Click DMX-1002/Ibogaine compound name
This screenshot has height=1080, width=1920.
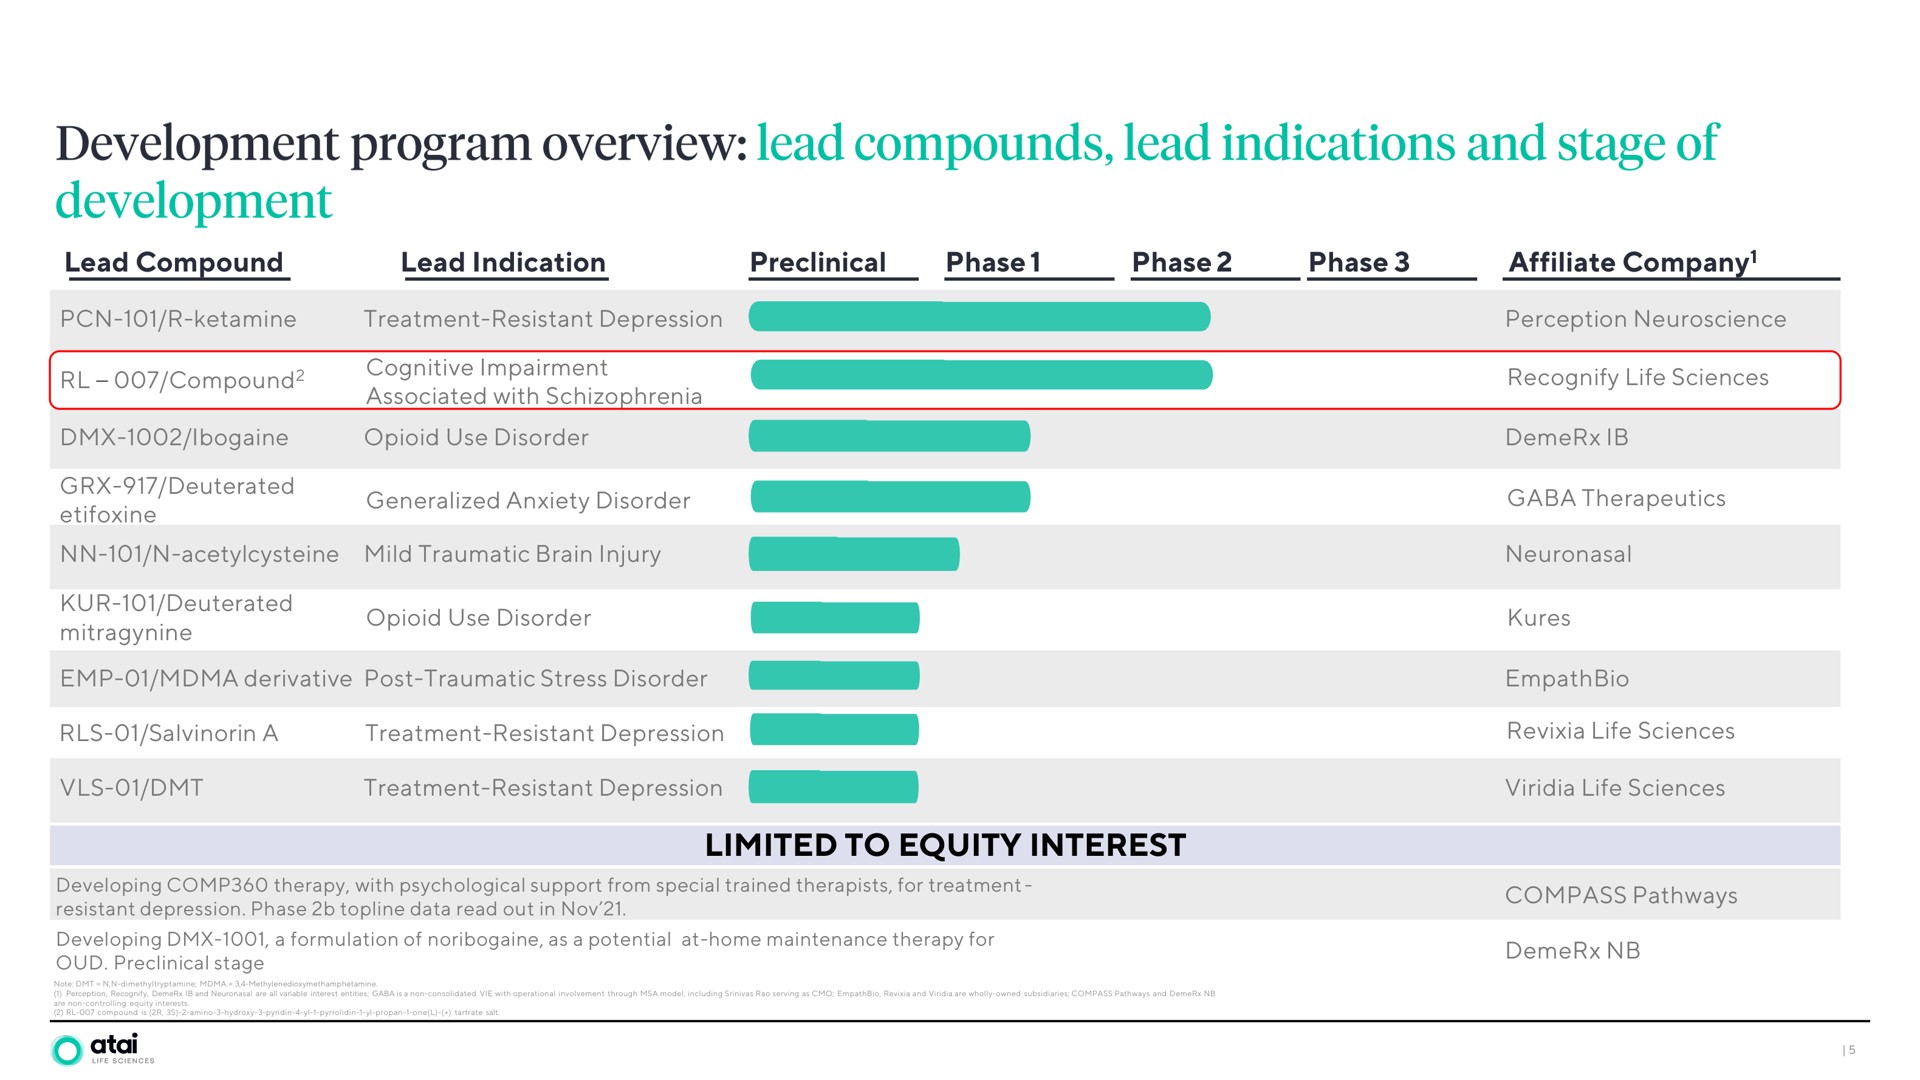[x=174, y=438]
